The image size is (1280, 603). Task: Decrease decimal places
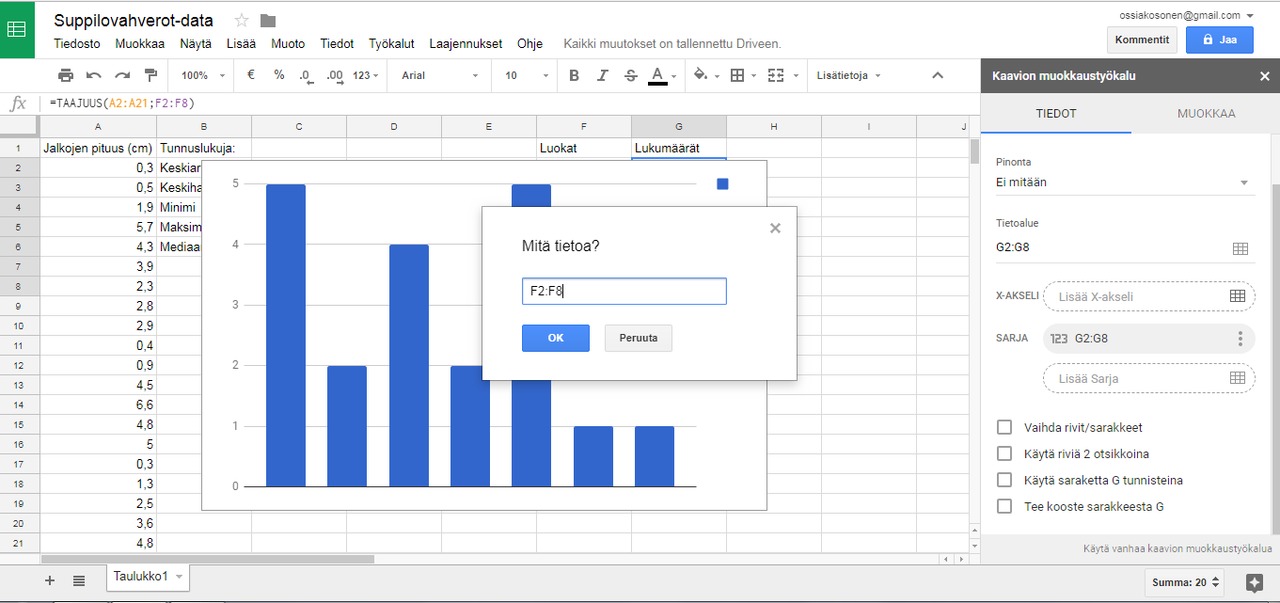point(306,75)
